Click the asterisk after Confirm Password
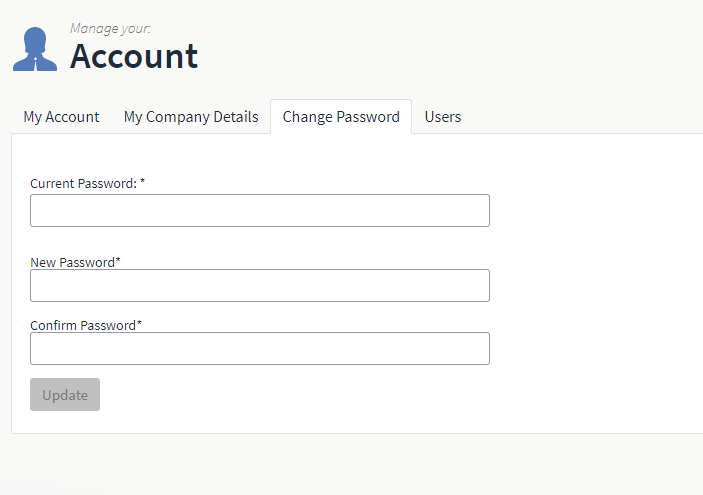The width and height of the screenshot is (703, 495). [139, 323]
